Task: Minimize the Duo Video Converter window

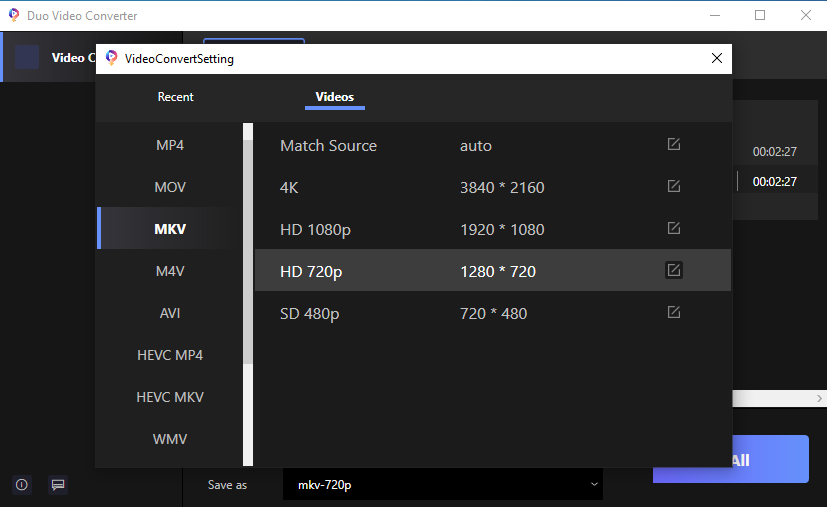Action: [715, 15]
